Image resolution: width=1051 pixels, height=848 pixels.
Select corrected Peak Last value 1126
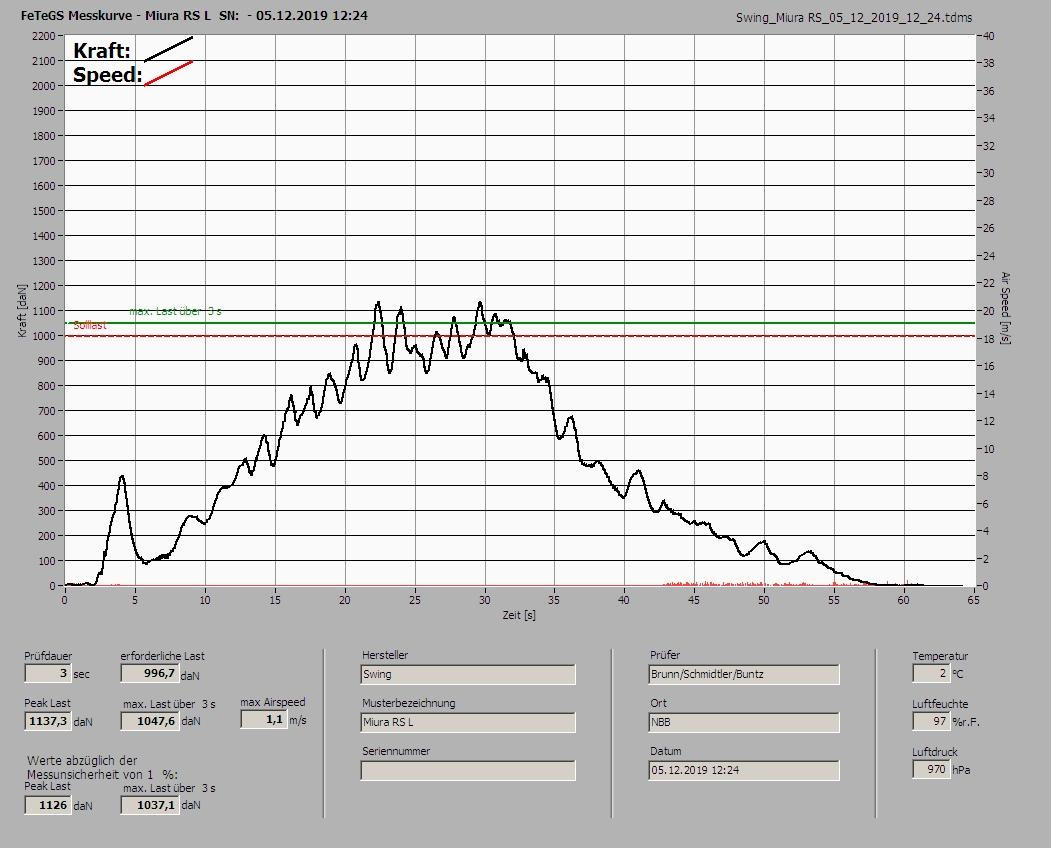48,805
